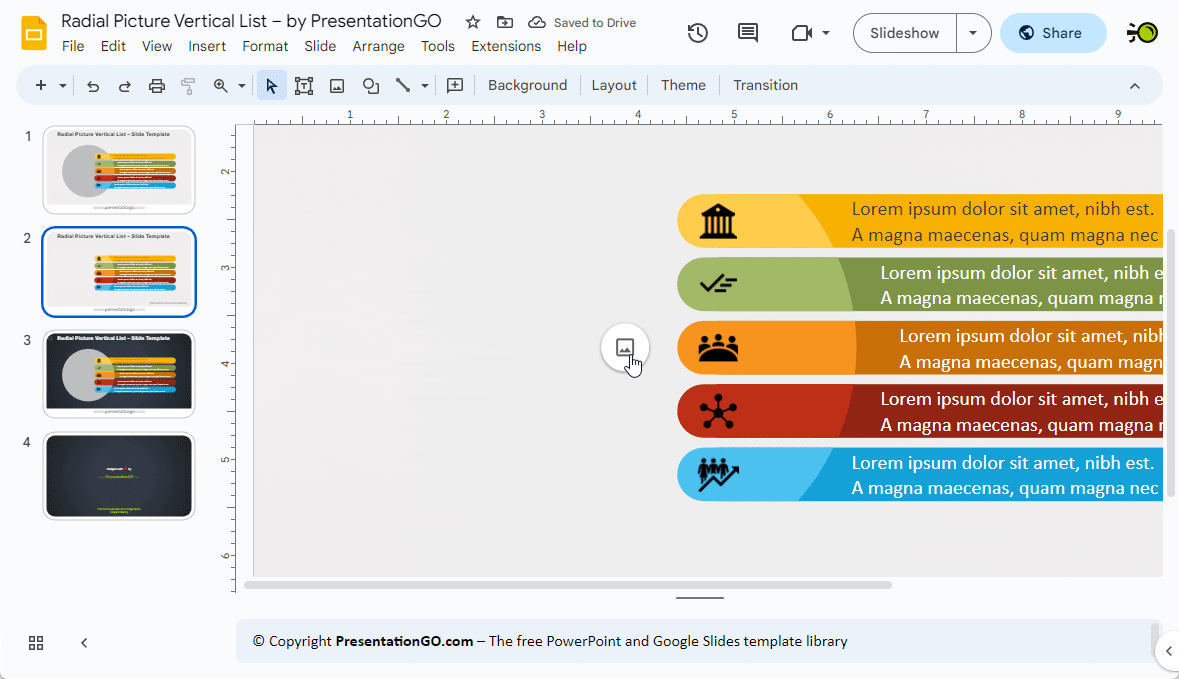Select the line tool
Image resolution: width=1179 pixels, height=679 pixels.
point(403,86)
